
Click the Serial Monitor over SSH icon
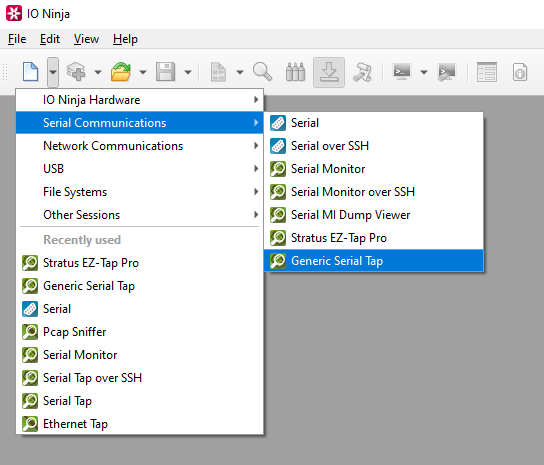tap(278, 192)
